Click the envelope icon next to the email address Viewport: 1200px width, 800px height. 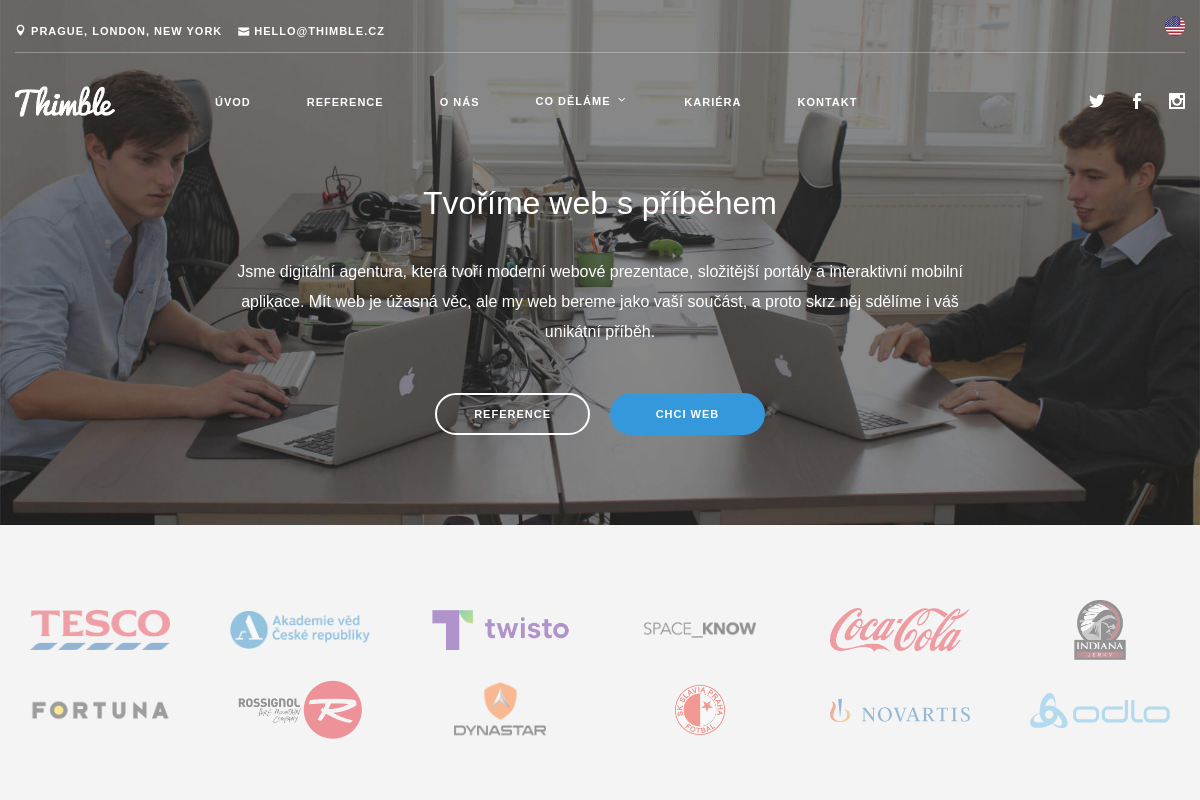pyautogui.click(x=244, y=31)
